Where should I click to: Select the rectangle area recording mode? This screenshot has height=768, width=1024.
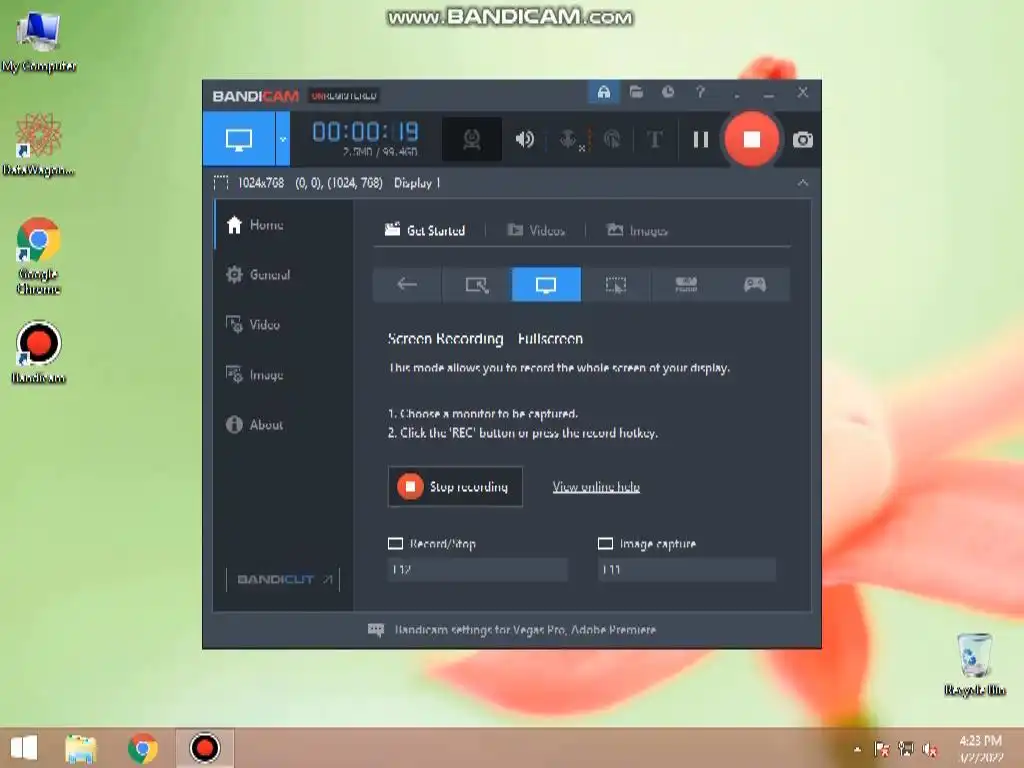[x=477, y=284]
